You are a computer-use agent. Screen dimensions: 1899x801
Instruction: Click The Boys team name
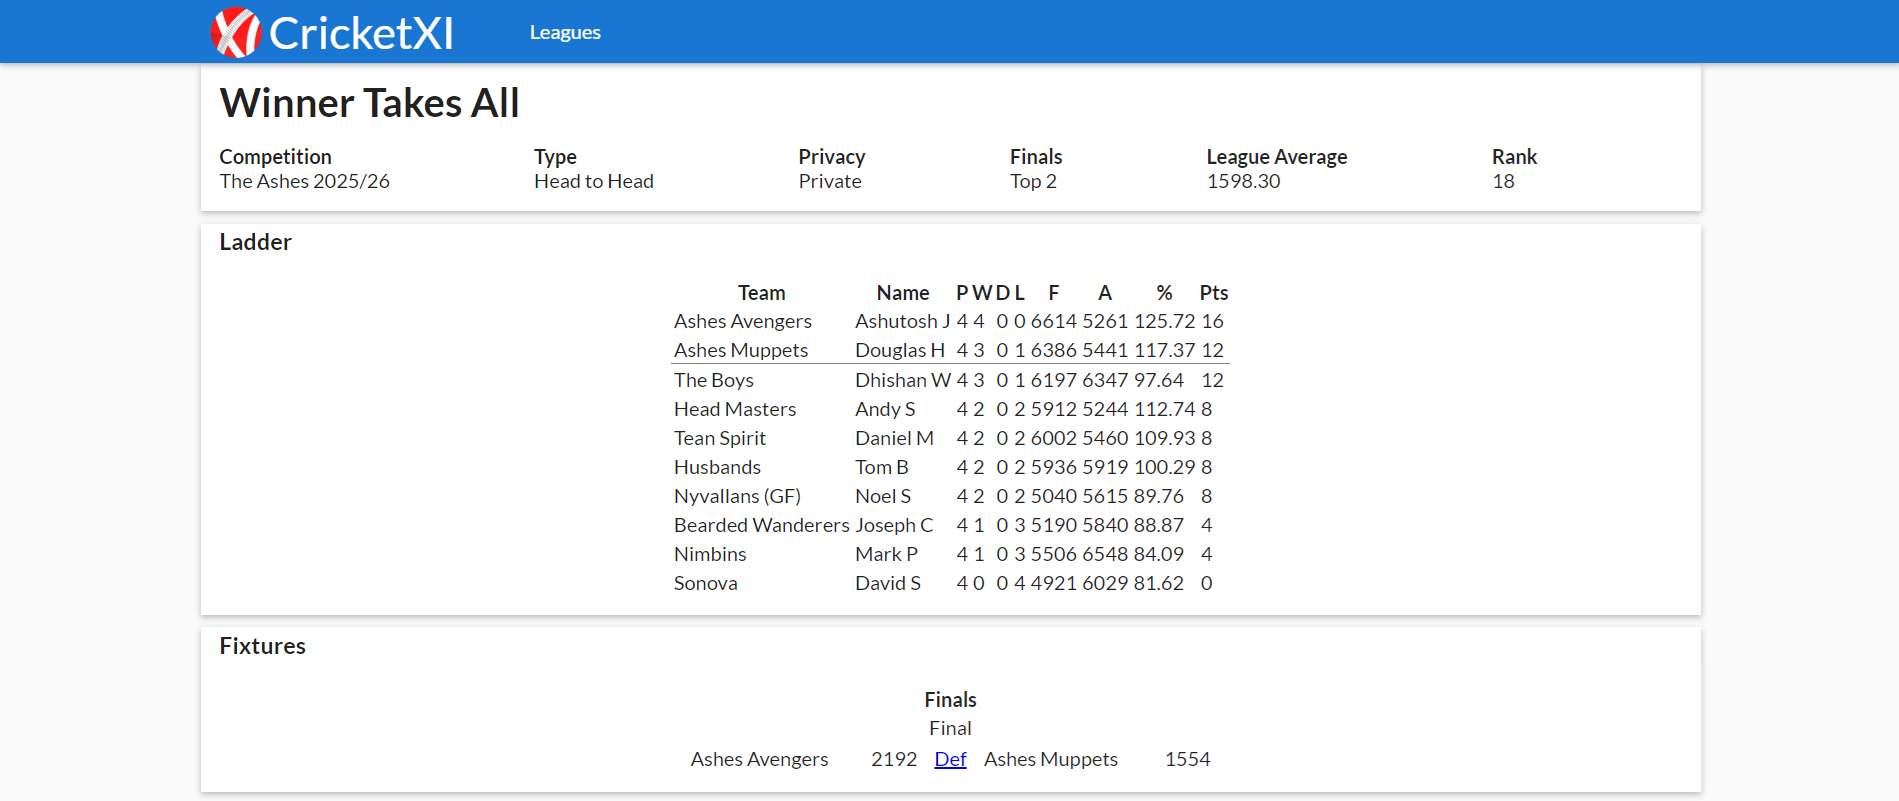click(713, 380)
